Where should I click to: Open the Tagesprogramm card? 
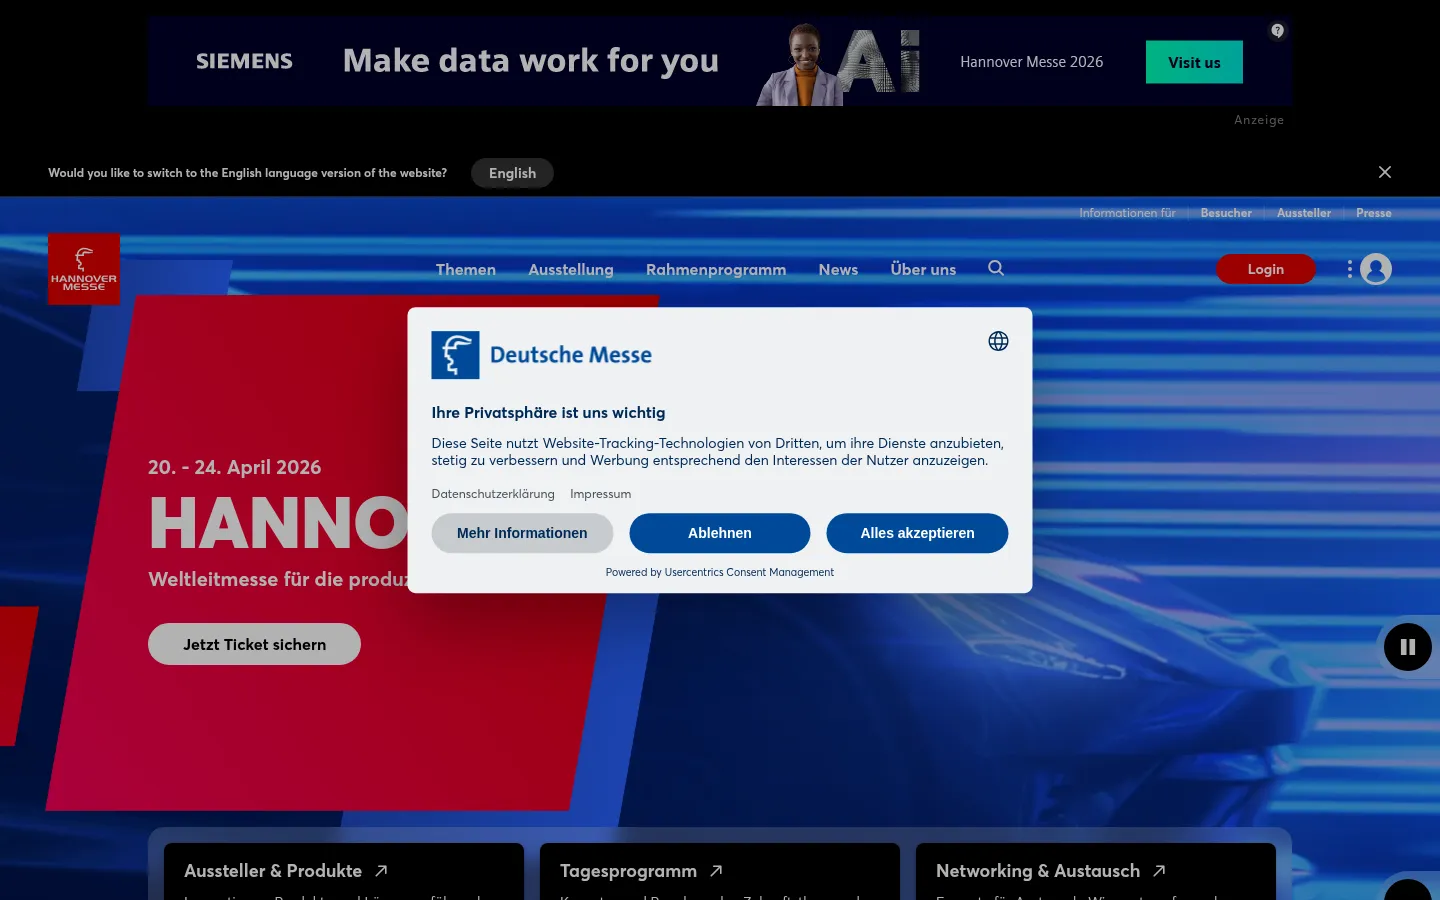click(x=720, y=872)
